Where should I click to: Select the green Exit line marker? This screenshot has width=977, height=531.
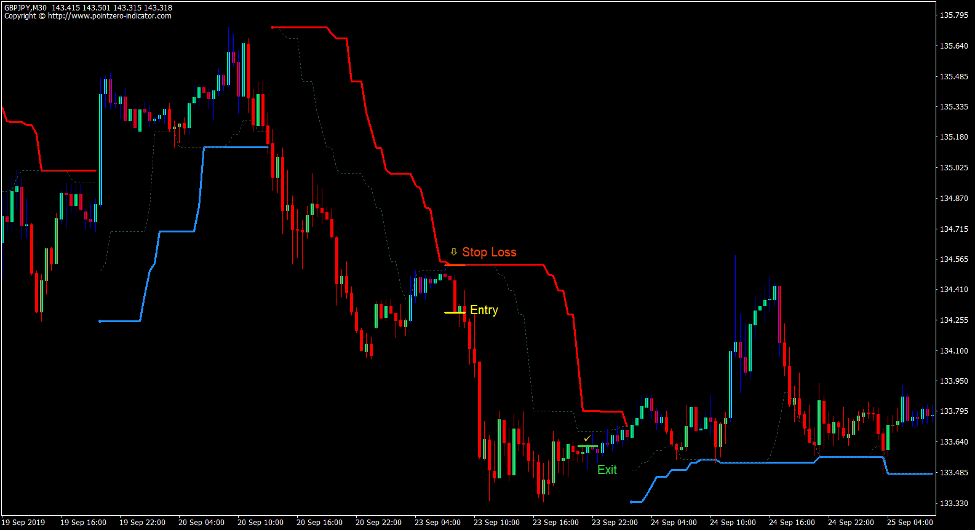coord(586,447)
